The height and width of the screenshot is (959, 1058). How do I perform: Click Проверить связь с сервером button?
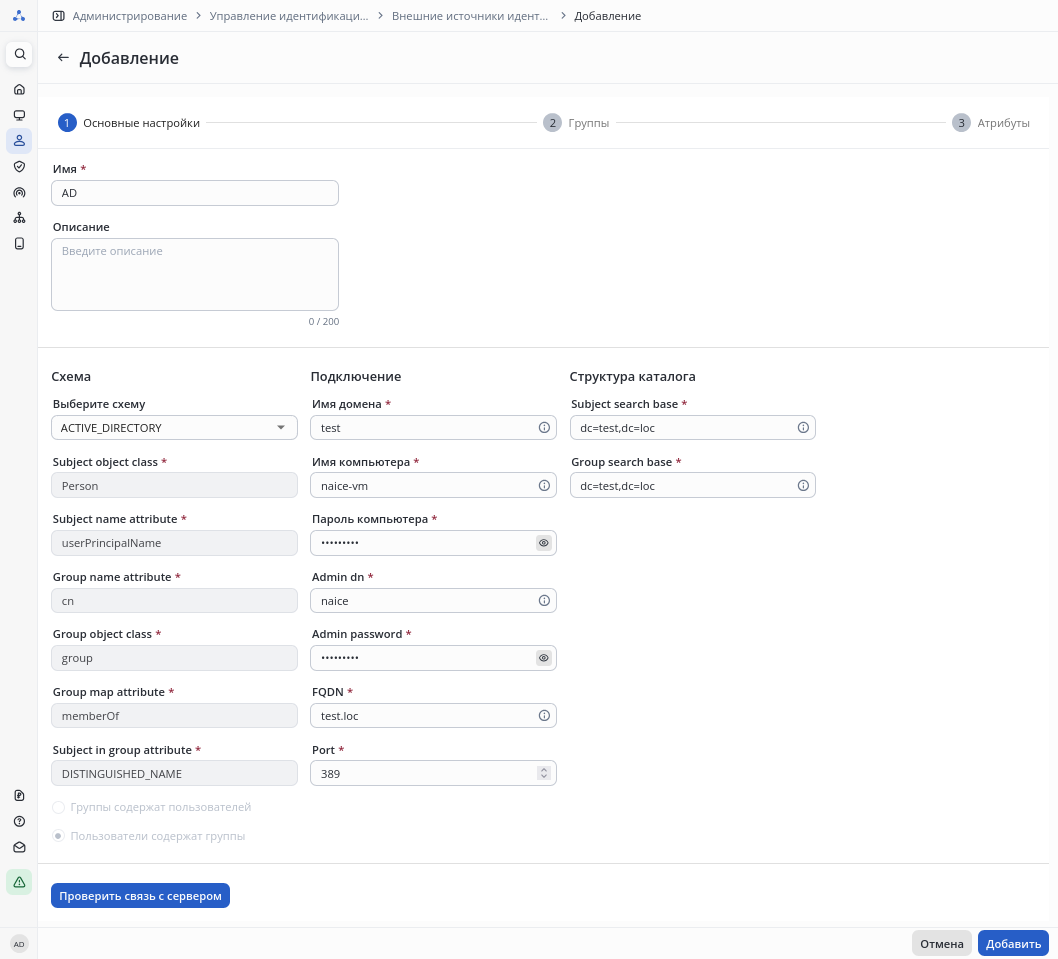(x=140, y=896)
